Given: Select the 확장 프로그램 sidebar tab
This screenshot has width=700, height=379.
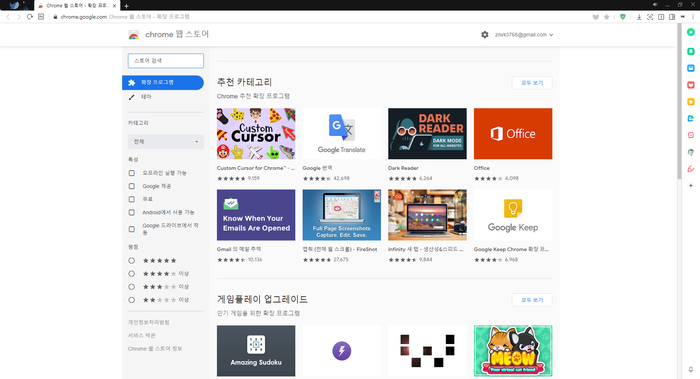Looking at the screenshot, I should point(163,83).
